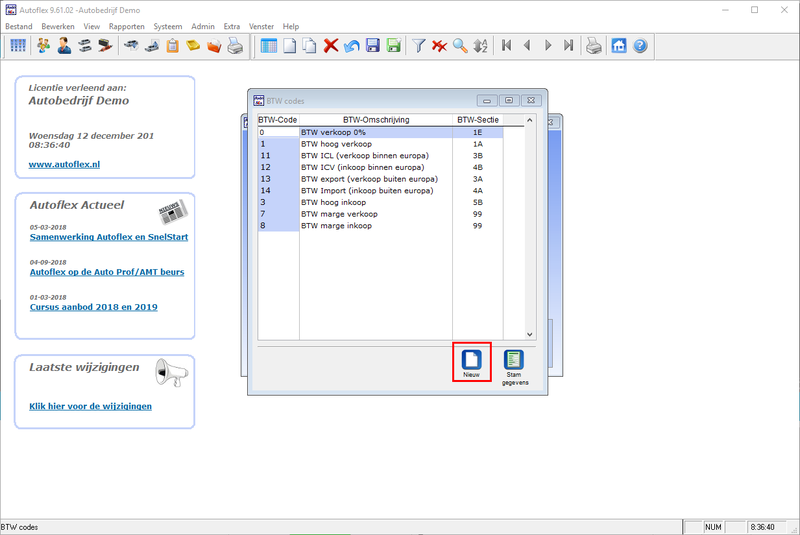Click the BTW codes list scroll up arrow

click(530, 120)
